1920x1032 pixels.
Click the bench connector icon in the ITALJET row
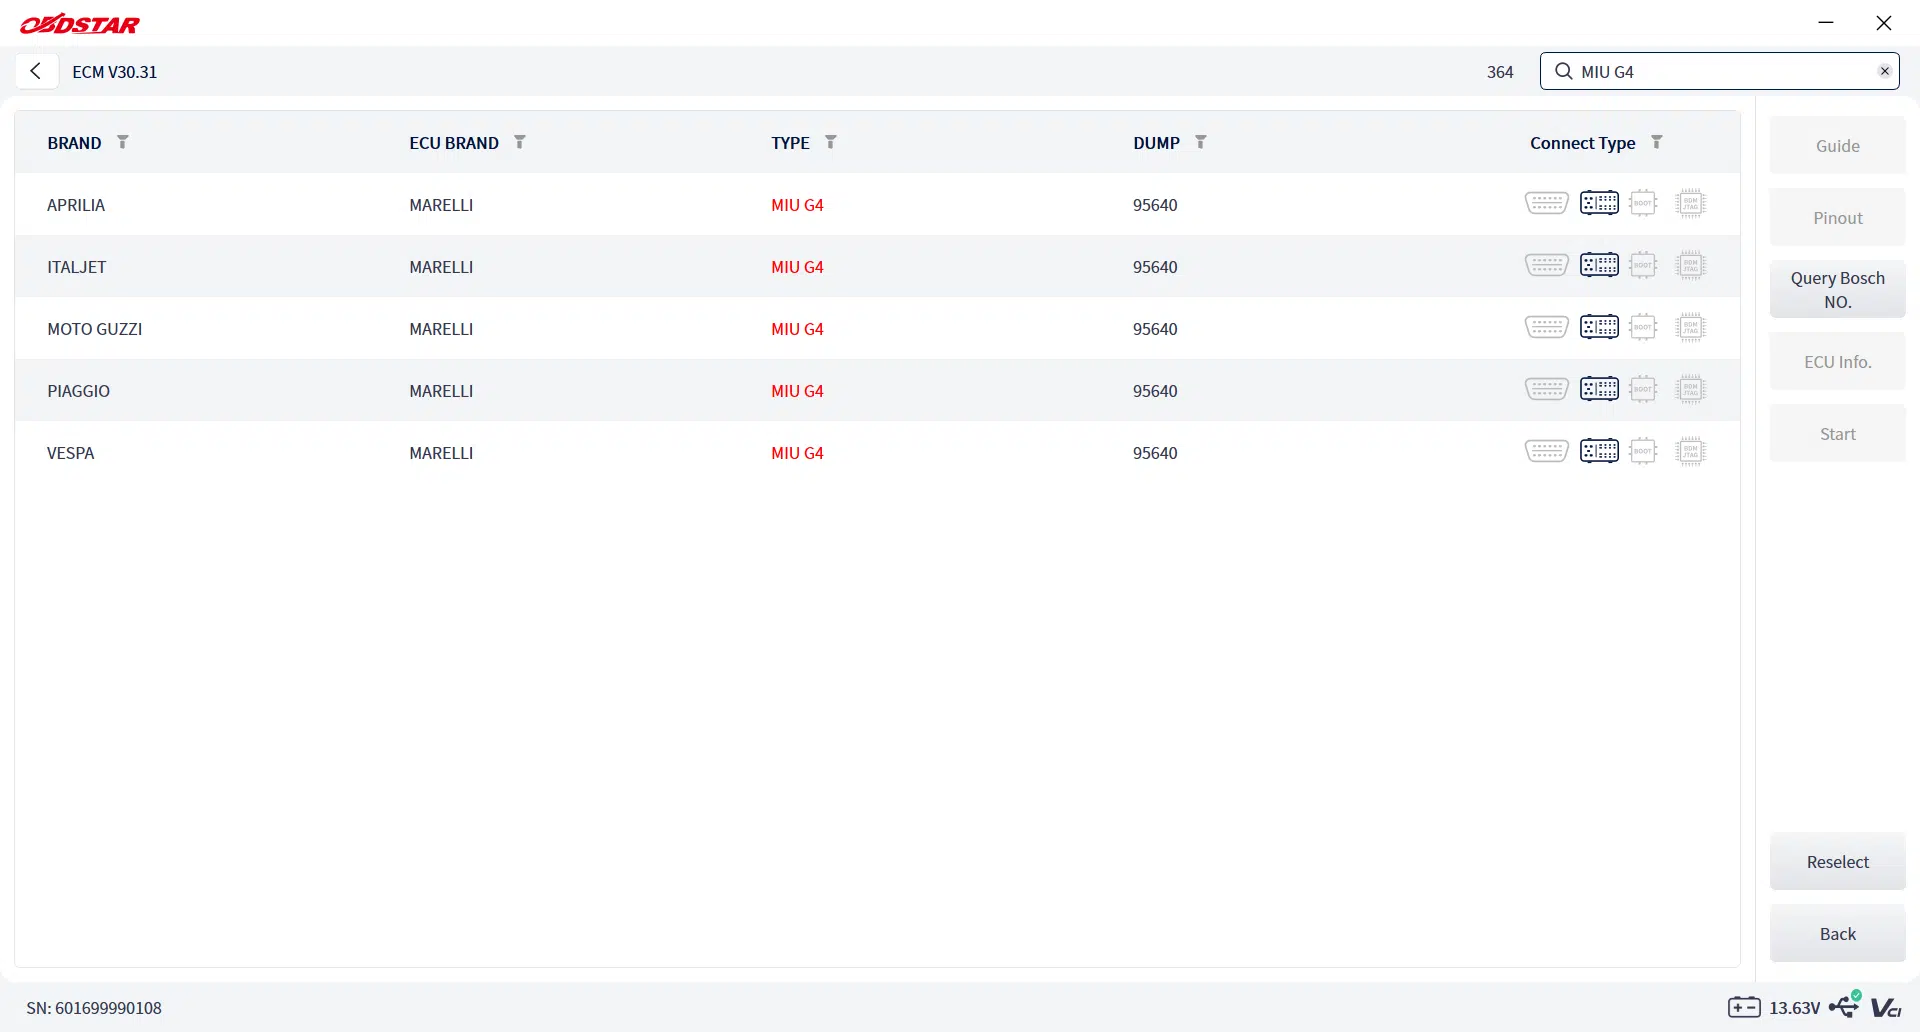(x=1599, y=265)
